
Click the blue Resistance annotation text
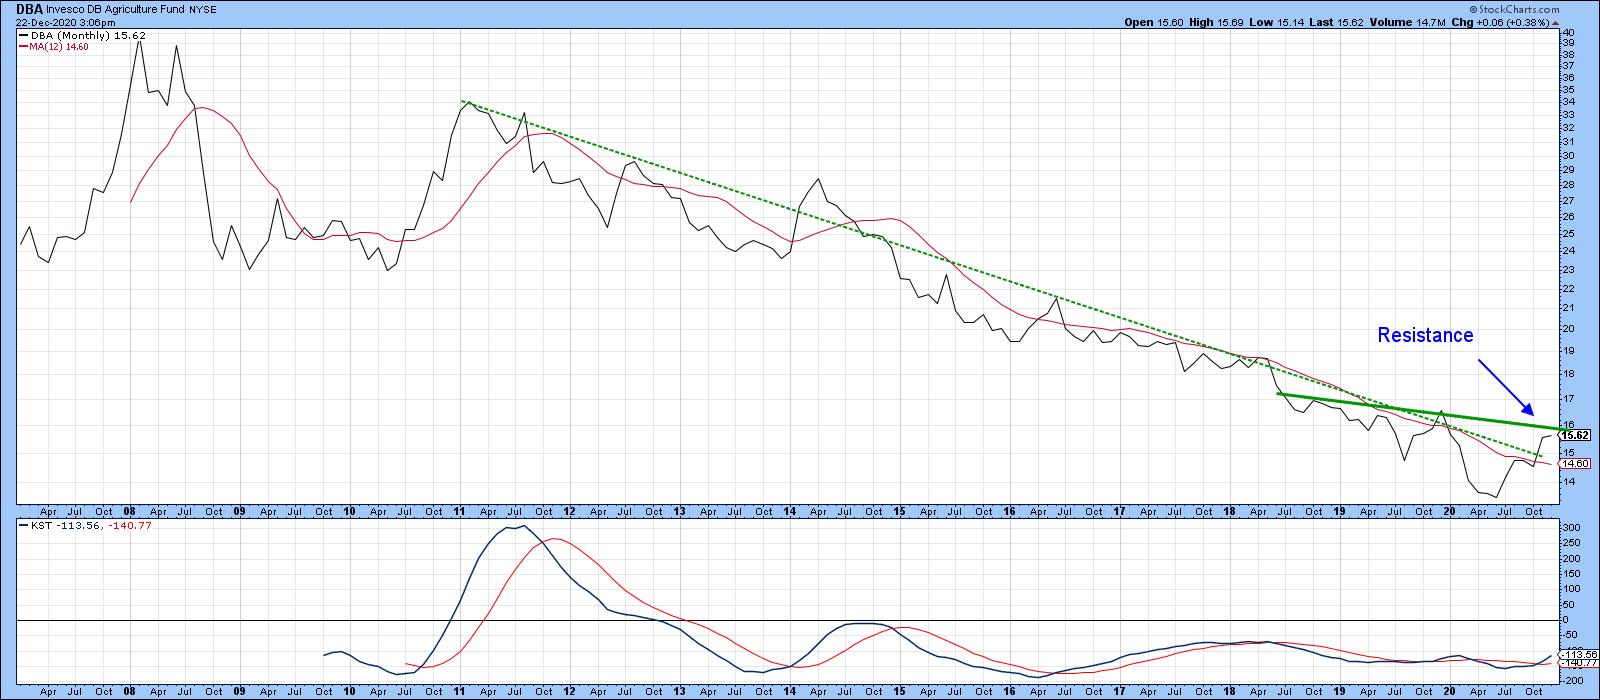1425,336
